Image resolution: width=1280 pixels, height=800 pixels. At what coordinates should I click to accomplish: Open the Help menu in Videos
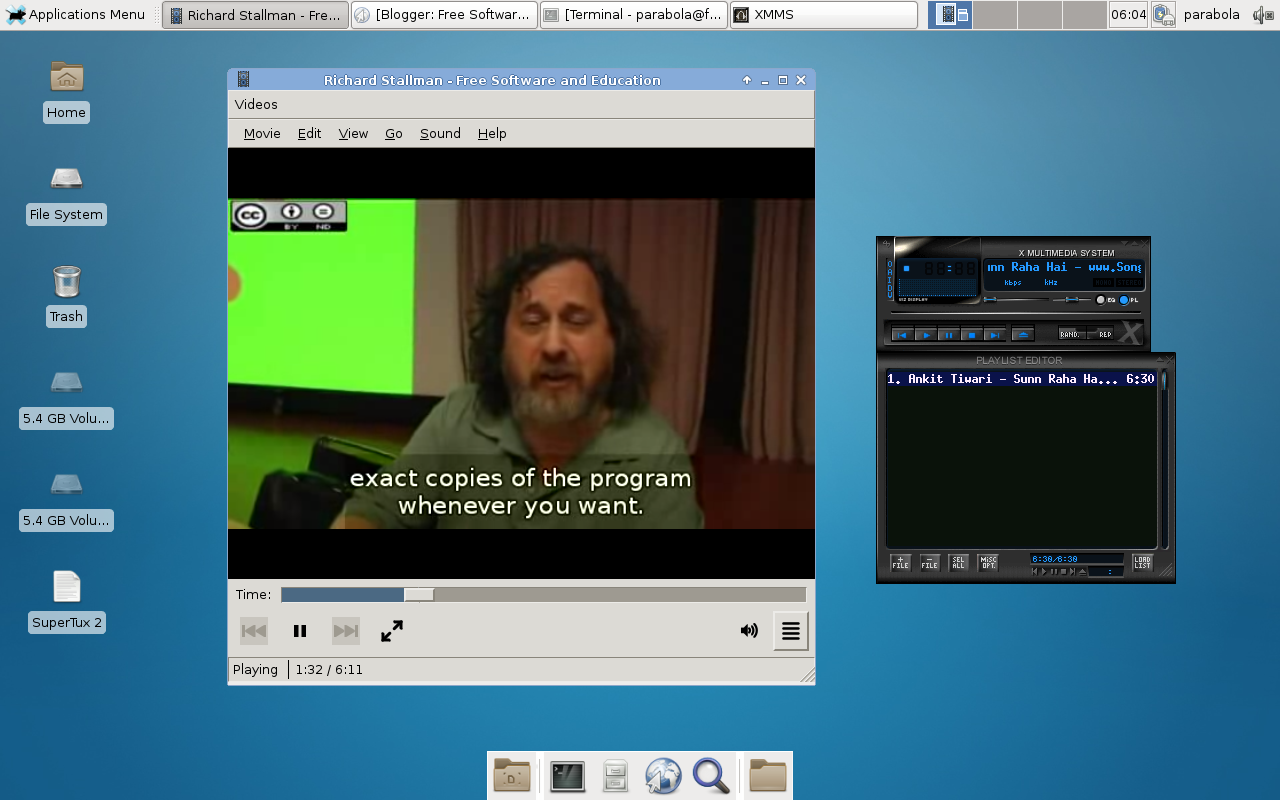tap(492, 134)
